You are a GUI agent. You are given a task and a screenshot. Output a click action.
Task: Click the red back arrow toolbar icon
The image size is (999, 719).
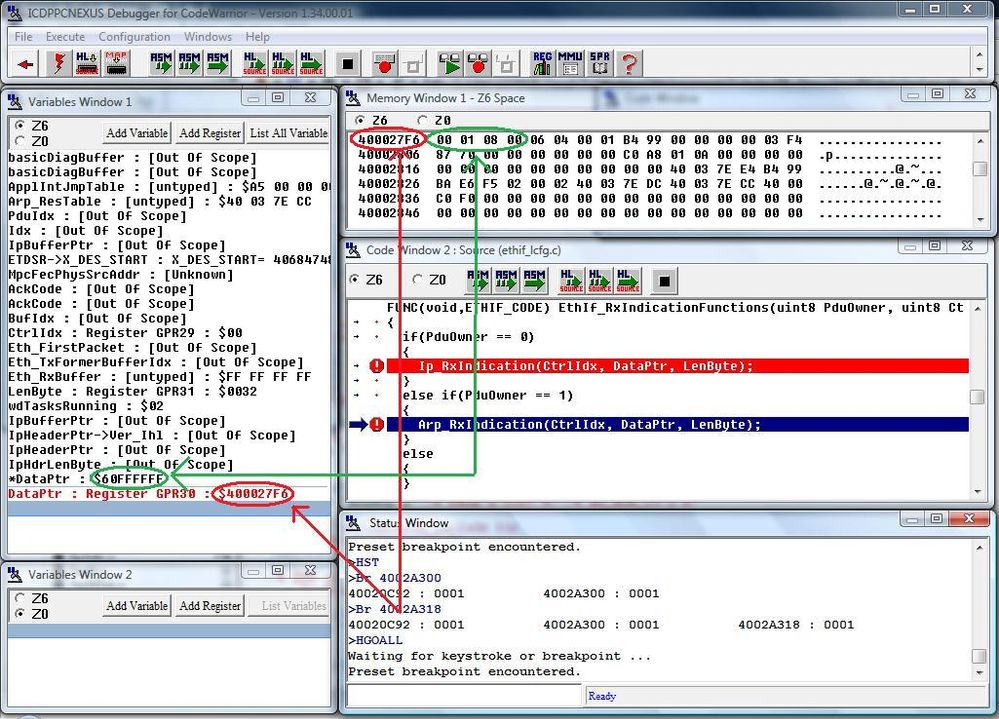tap(25, 64)
